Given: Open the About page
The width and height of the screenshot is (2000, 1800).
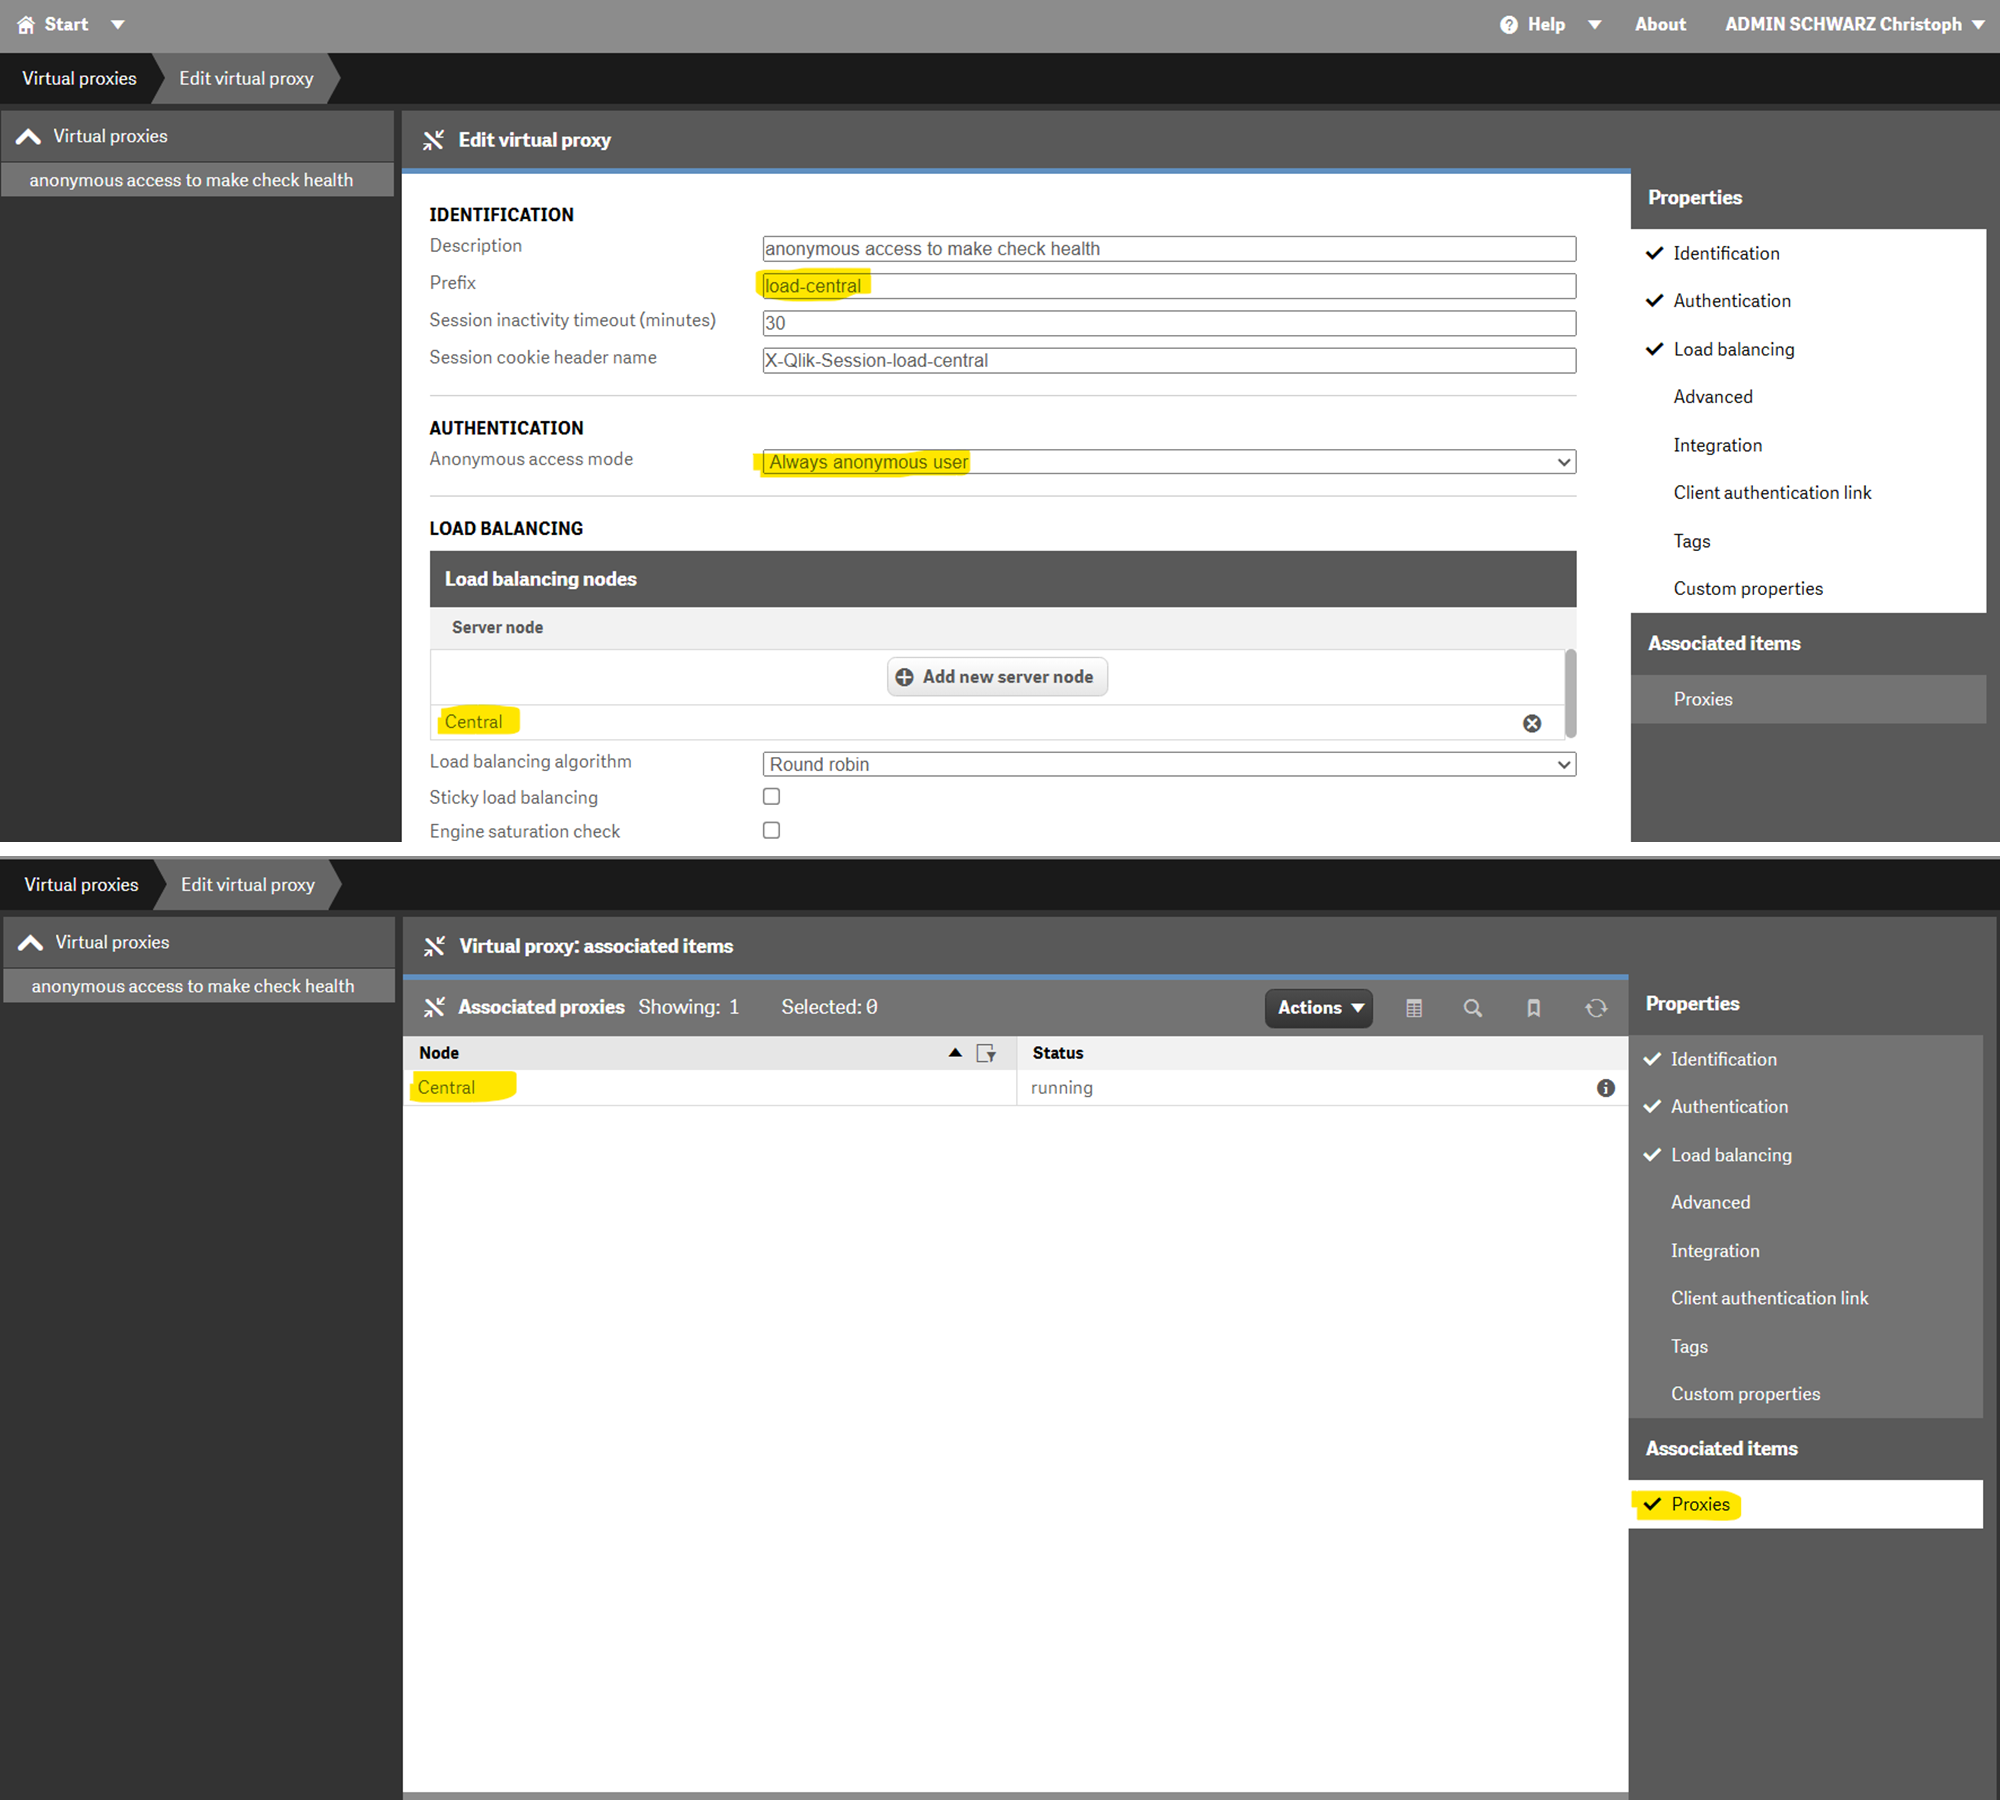Looking at the screenshot, I should [x=1660, y=24].
